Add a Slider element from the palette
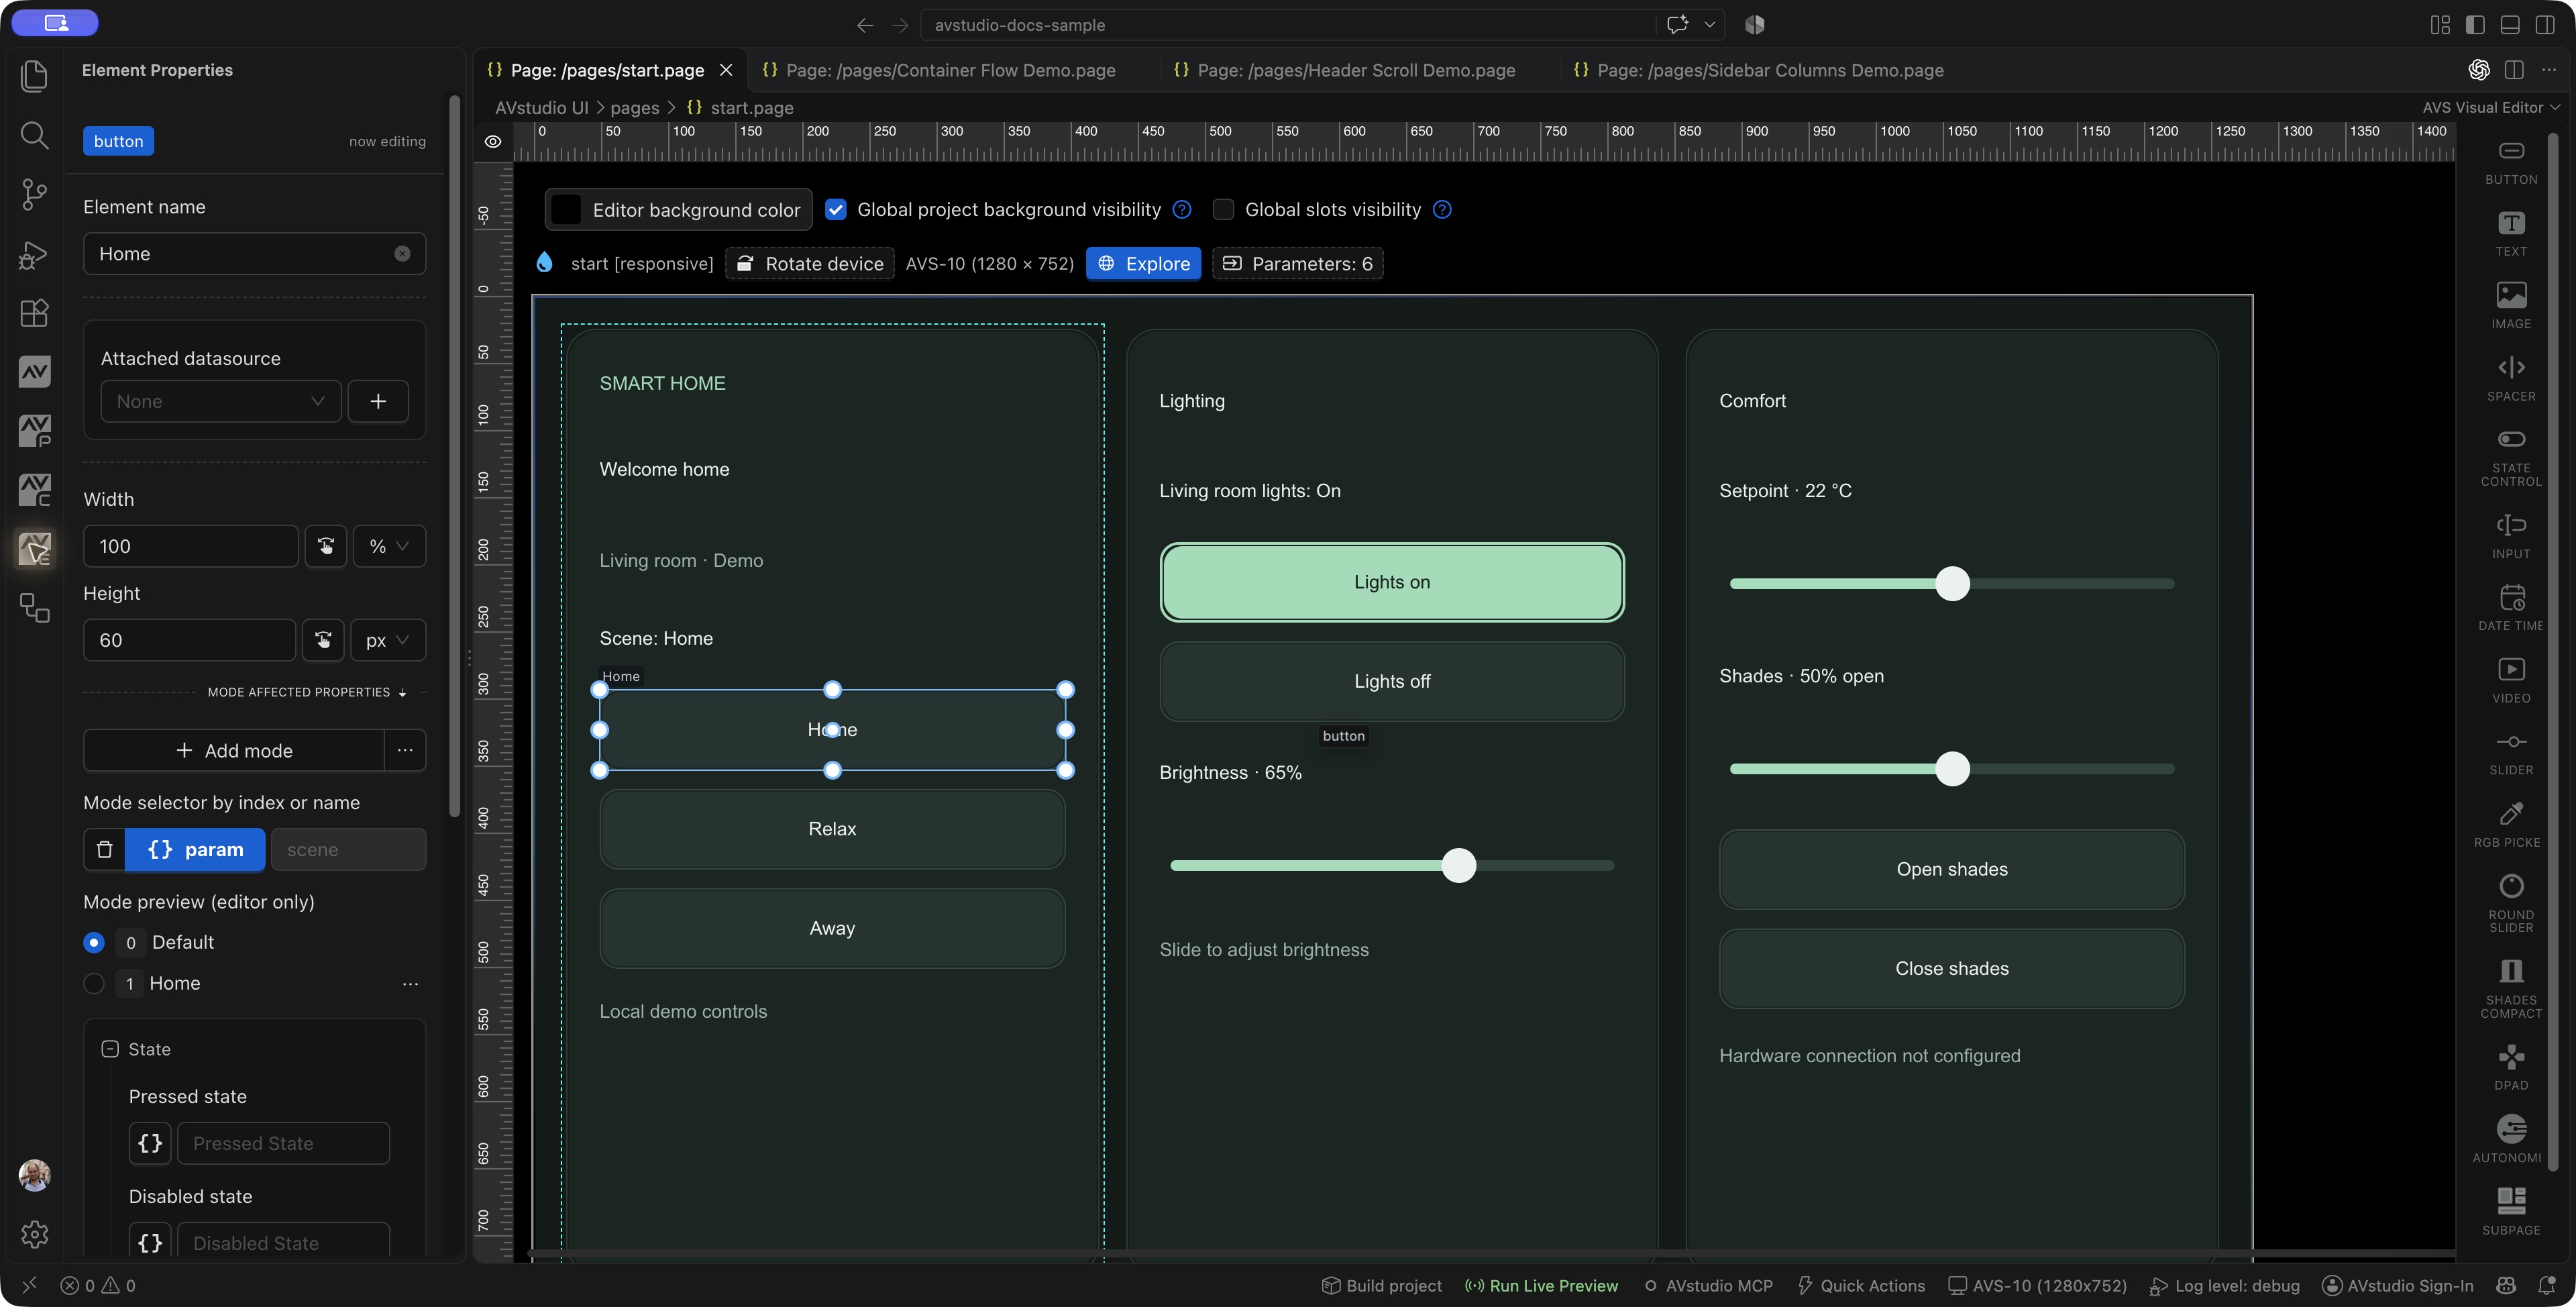 (x=2510, y=753)
